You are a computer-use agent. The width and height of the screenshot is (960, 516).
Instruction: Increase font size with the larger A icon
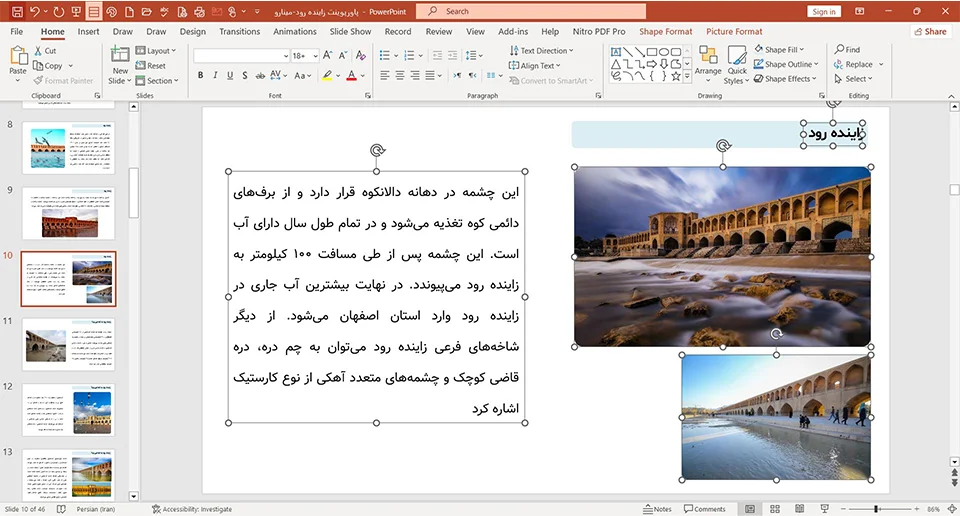tap(328, 56)
